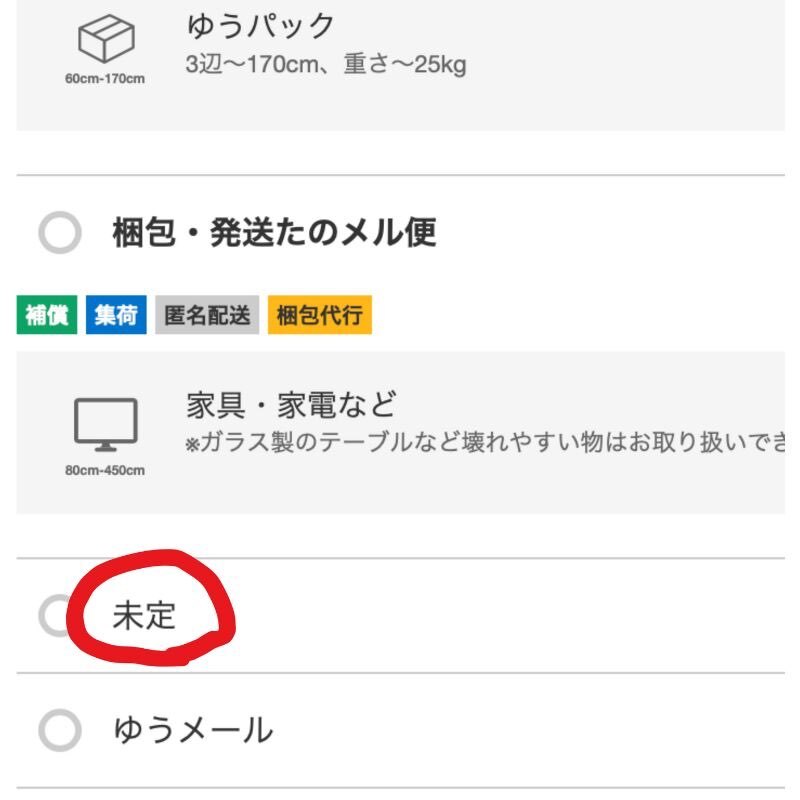Image resolution: width=800 pixels, height=800 pixels.
Task: Click the ゆうメール option label
Action: (x=193, y=731)
